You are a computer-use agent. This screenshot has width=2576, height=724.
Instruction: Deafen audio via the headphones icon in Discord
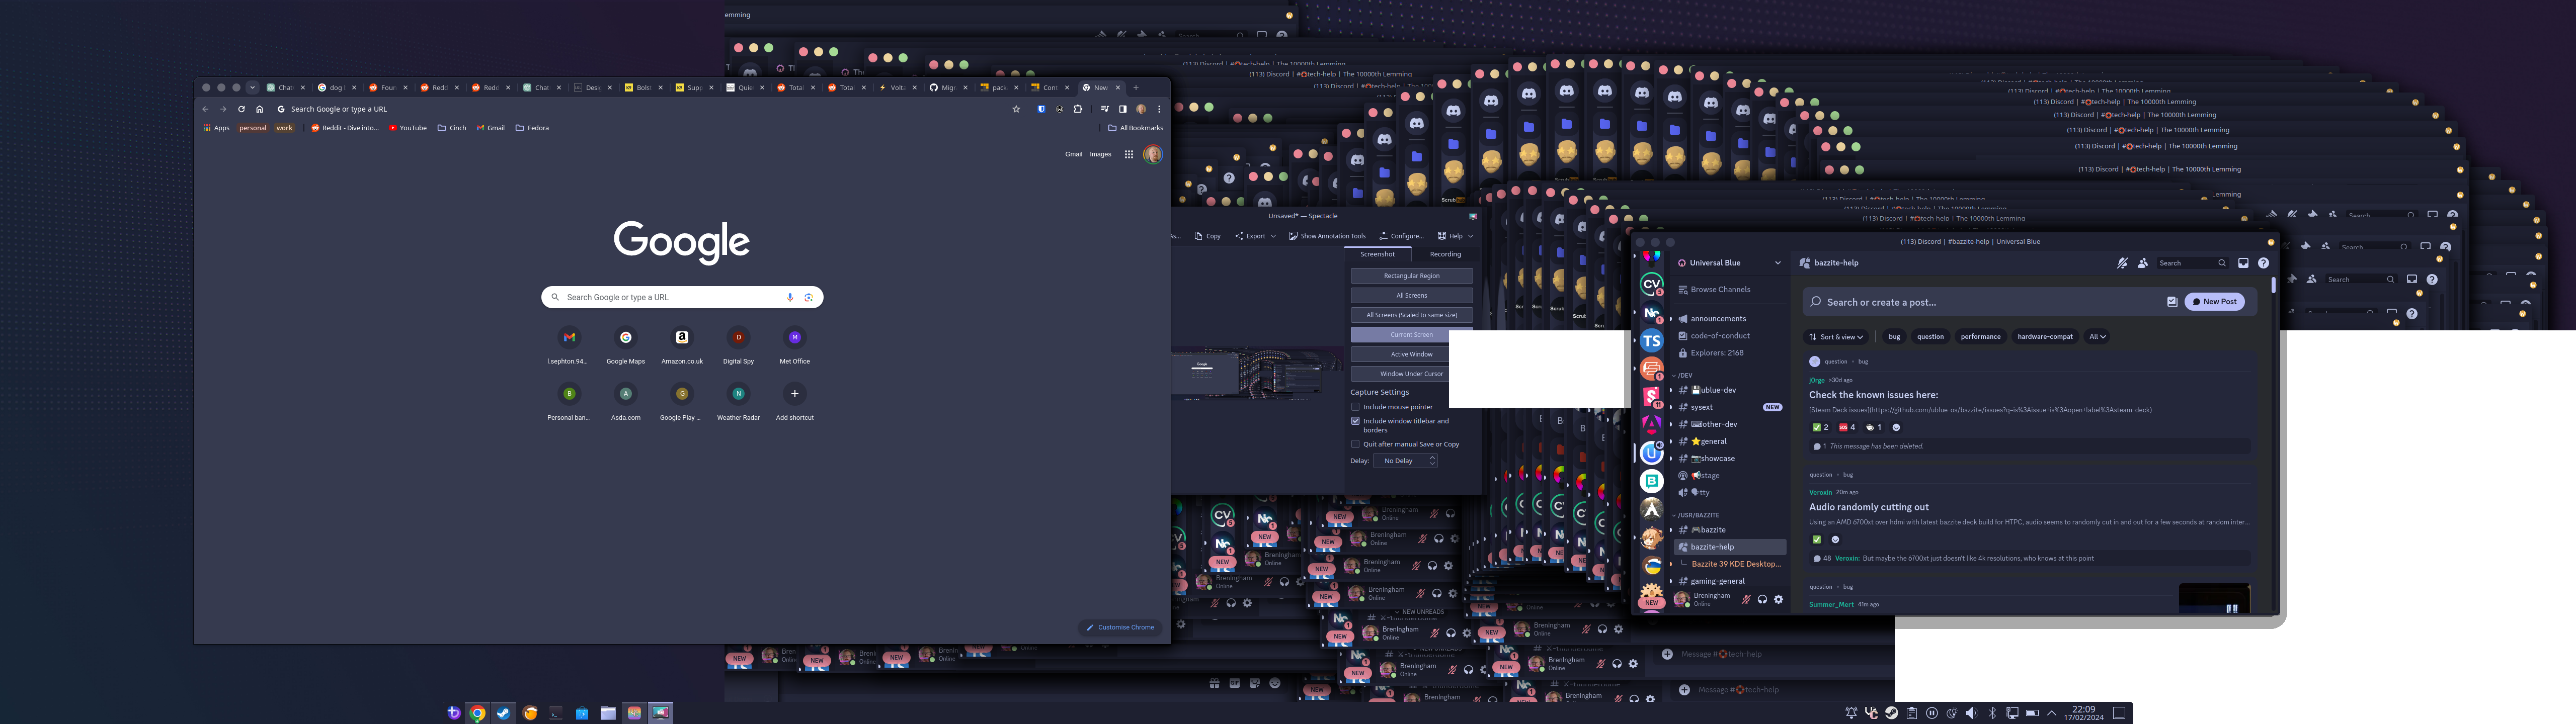pyautogui.click(x=1762, y=599)
